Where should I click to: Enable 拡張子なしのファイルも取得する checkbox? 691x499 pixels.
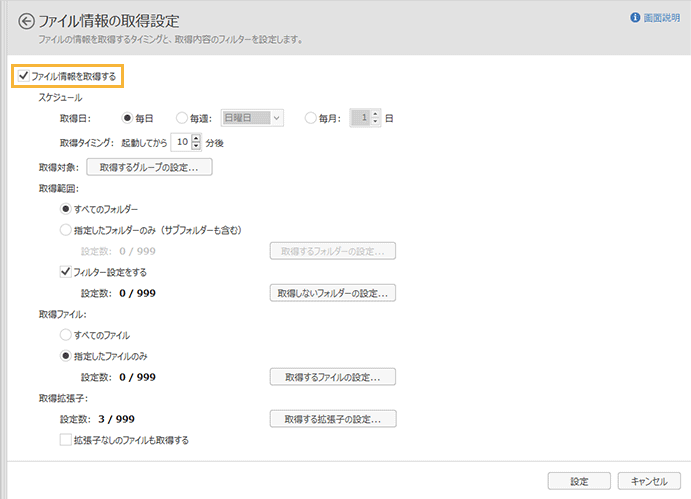click(x=65, y=439)
